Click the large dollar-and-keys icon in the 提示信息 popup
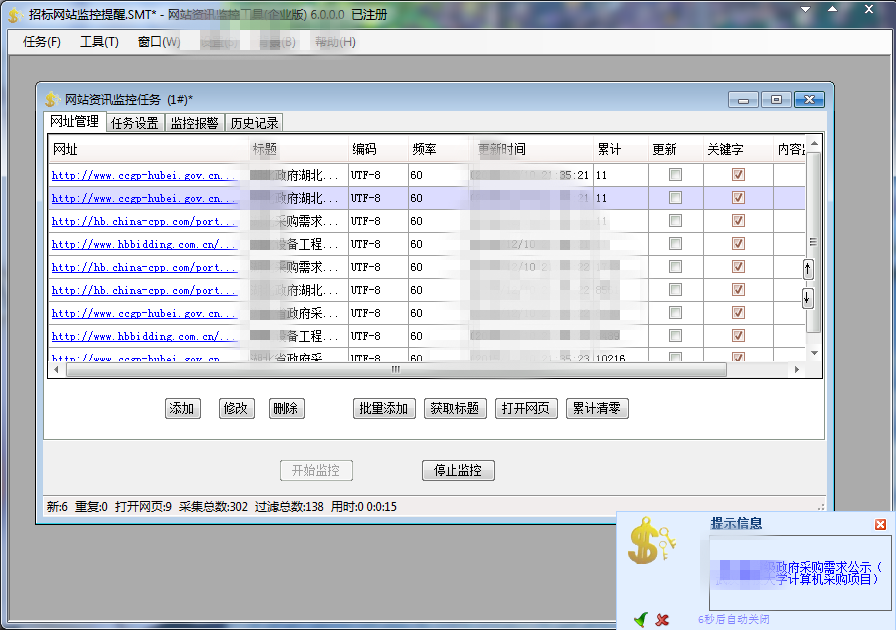 coord(651,540)
